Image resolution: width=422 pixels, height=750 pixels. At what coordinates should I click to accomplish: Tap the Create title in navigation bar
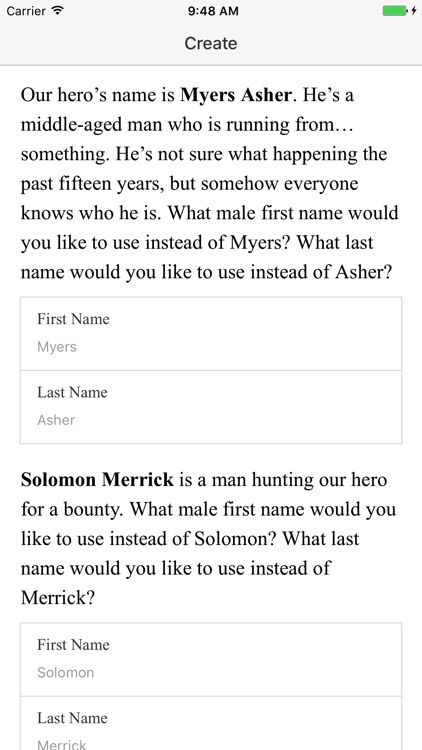(x=211, y=43)
